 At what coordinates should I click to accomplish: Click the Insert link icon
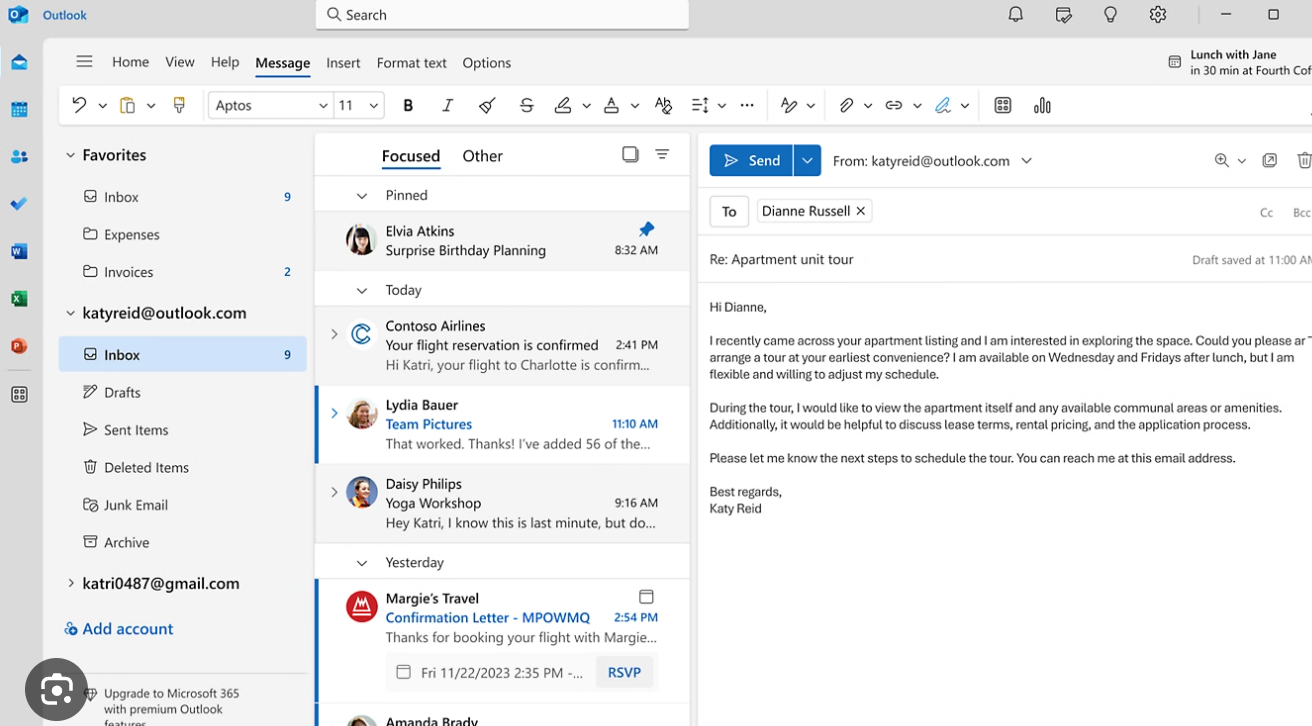(x=894, y=105)
